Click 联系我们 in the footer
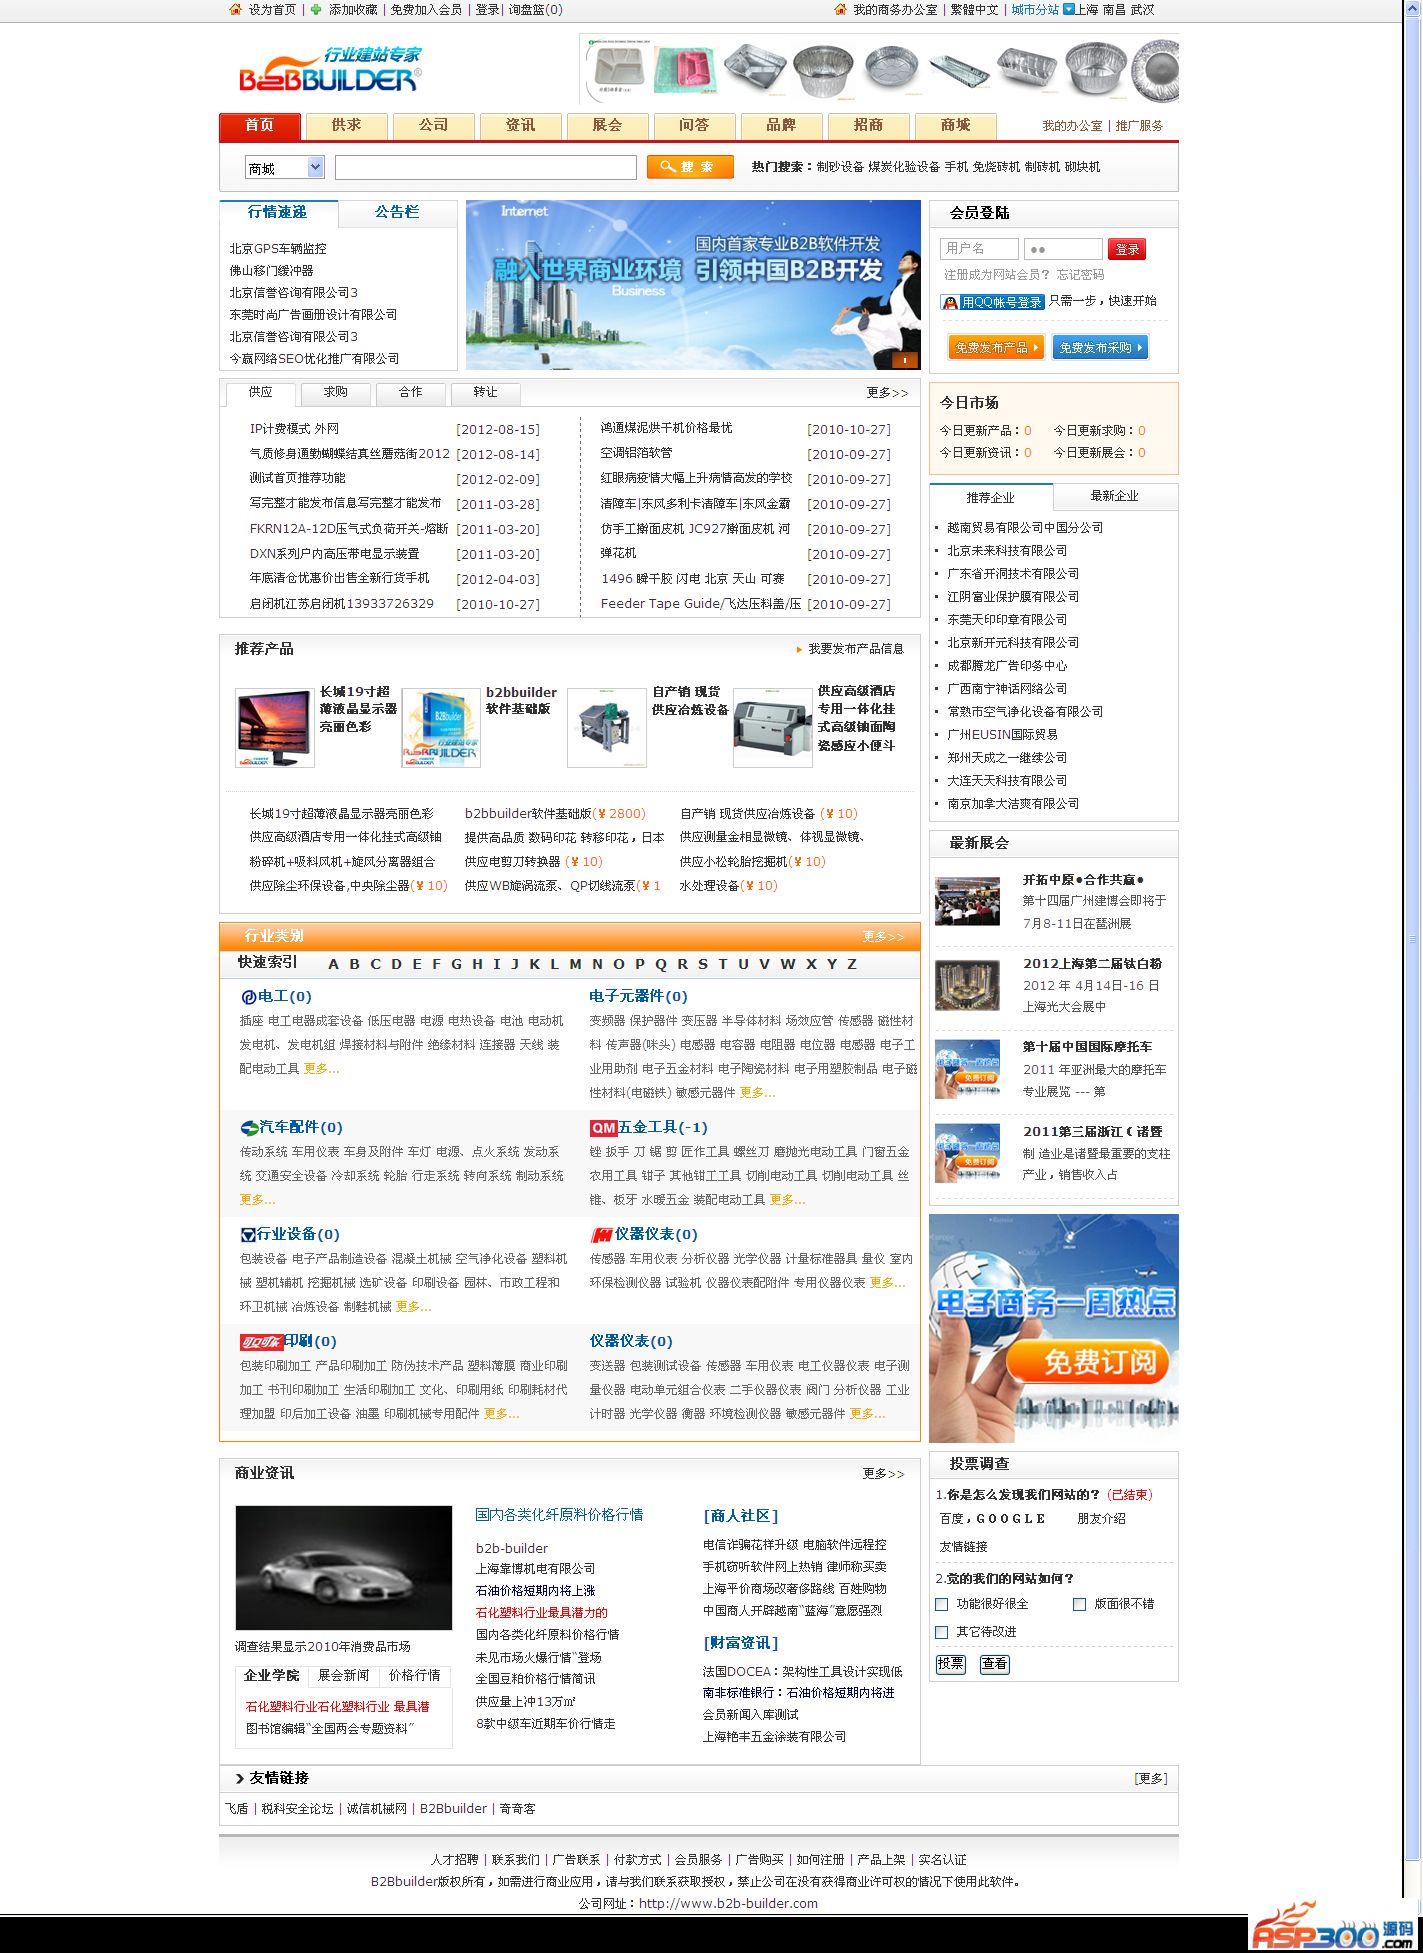Image resolution: width=1423 pixels, height=1953 pixels. pyautogui.click(x=516, y=1860)
